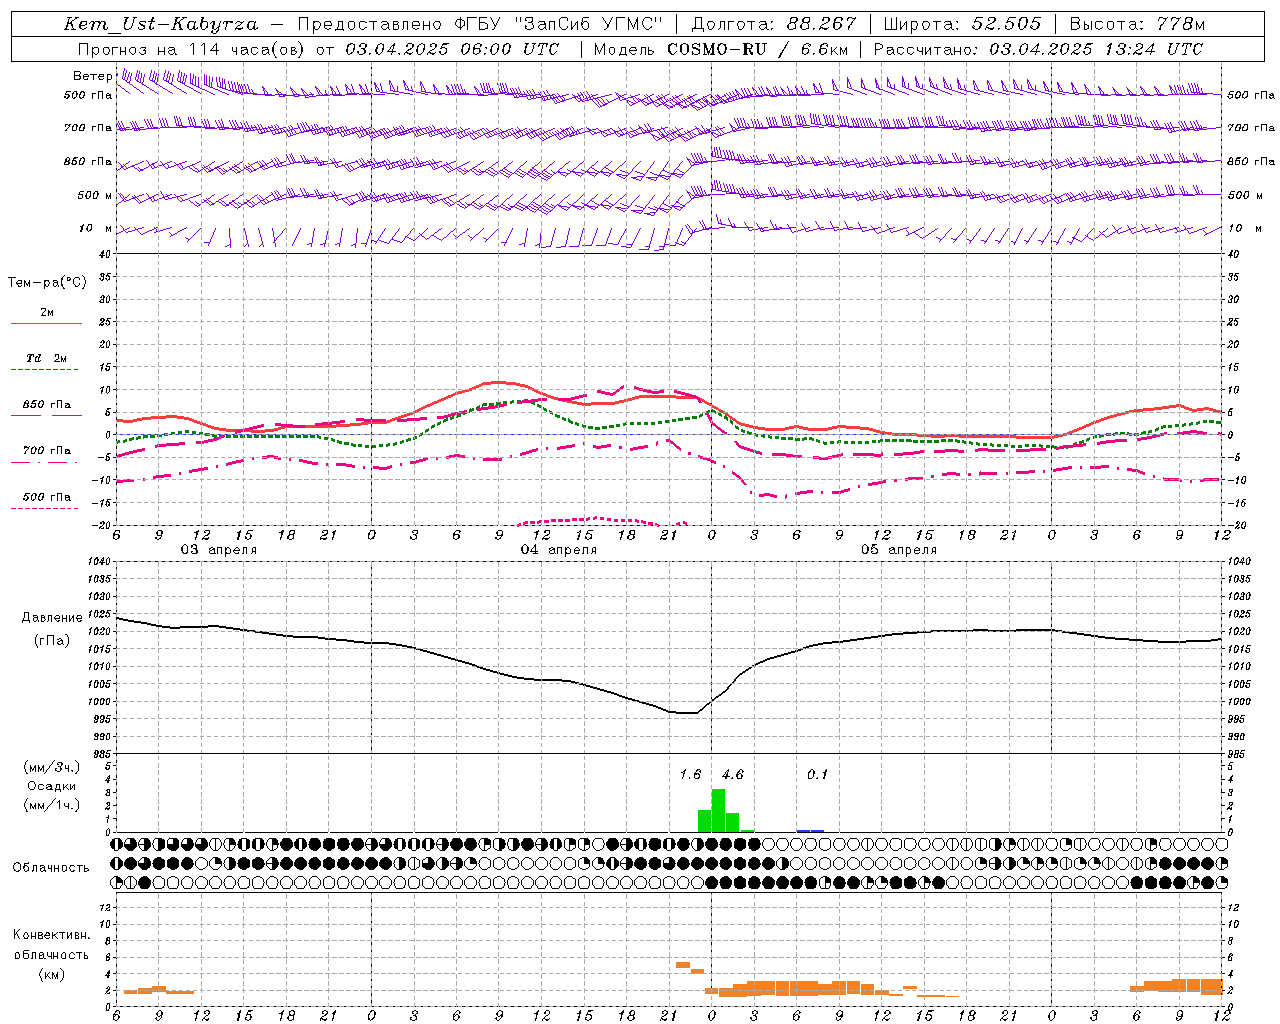Screen dimensions: 1280x1024
Task: Click the 850 гПа temperature legend entry
Action: [x=46, y=405]
